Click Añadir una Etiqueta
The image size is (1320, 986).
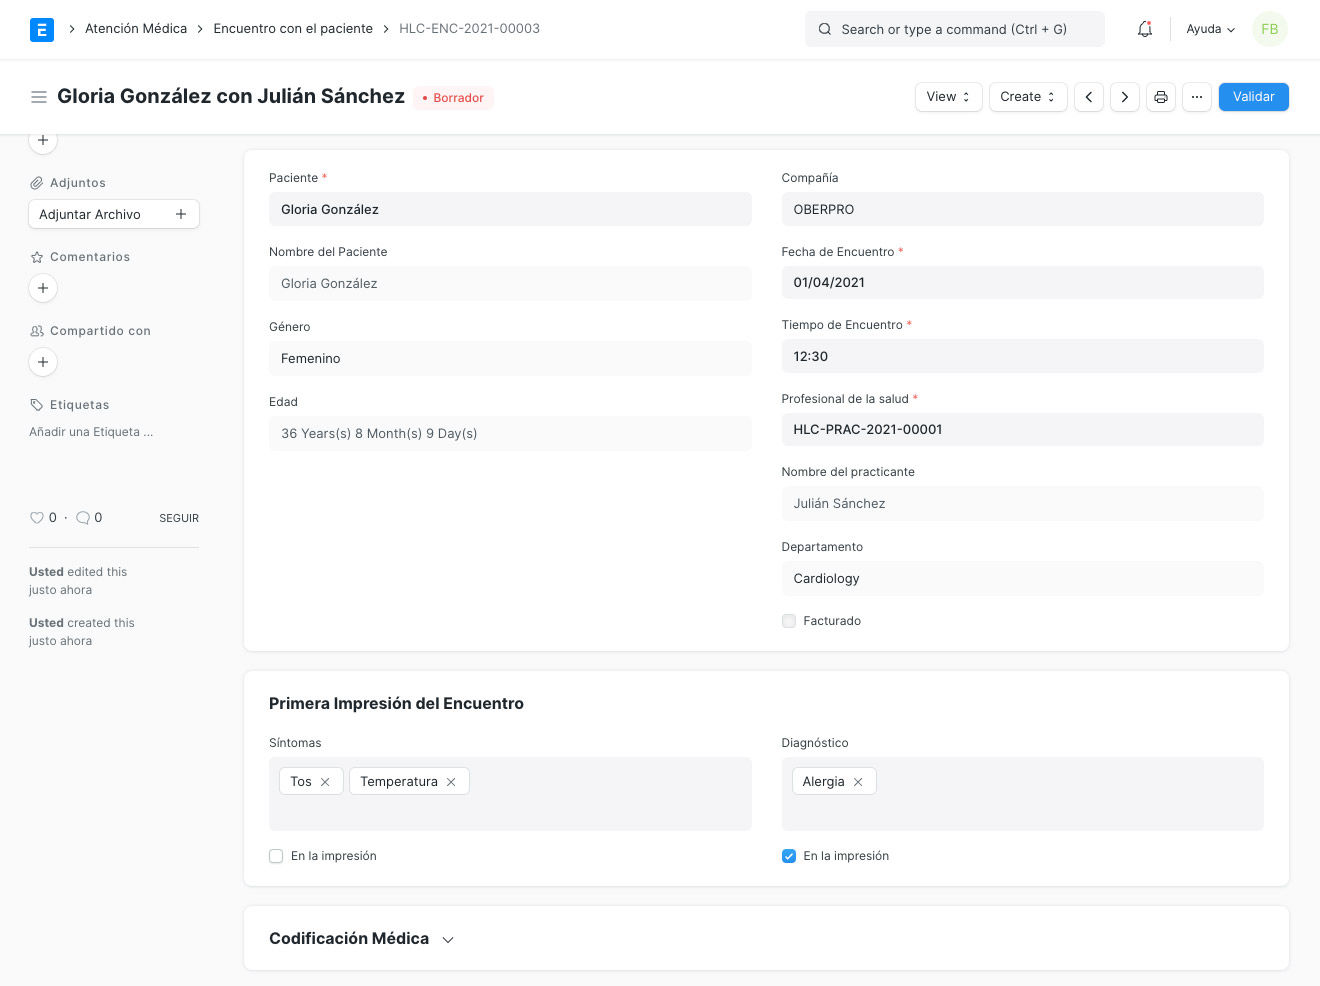pyautogui.click(x=91, y=432)
